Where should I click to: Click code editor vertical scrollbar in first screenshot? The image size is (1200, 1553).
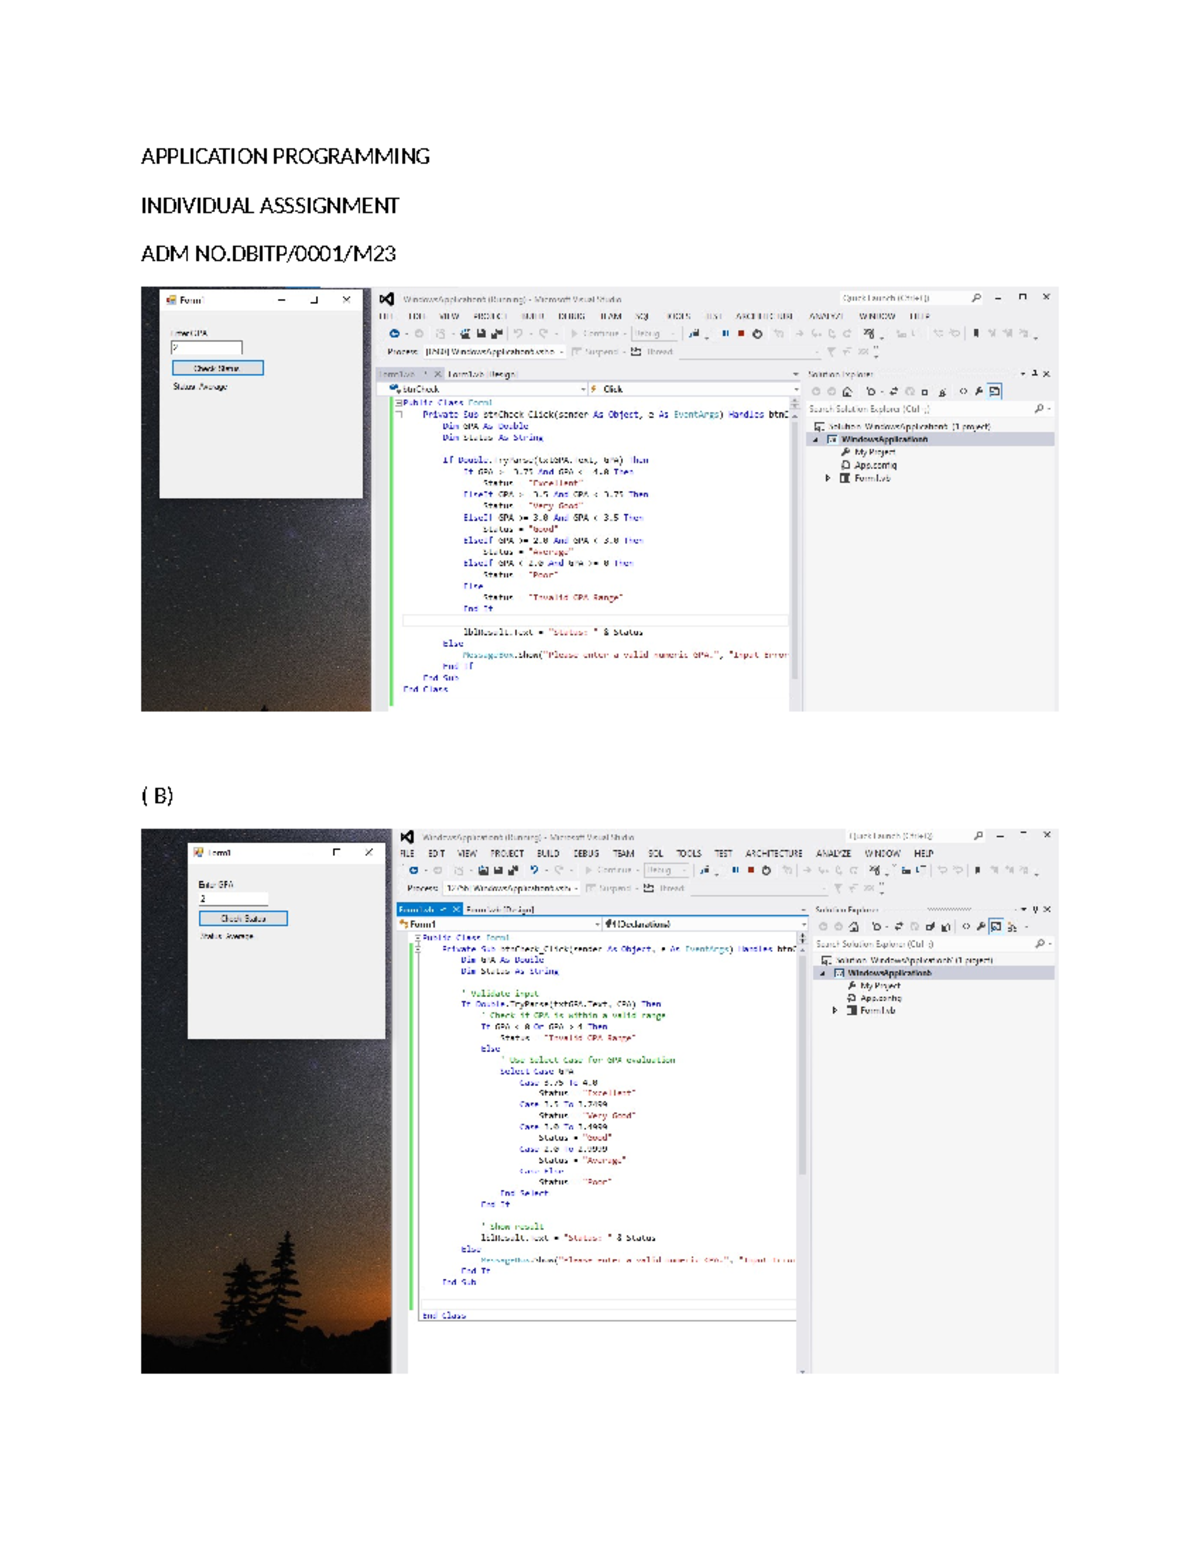[795, 548]
